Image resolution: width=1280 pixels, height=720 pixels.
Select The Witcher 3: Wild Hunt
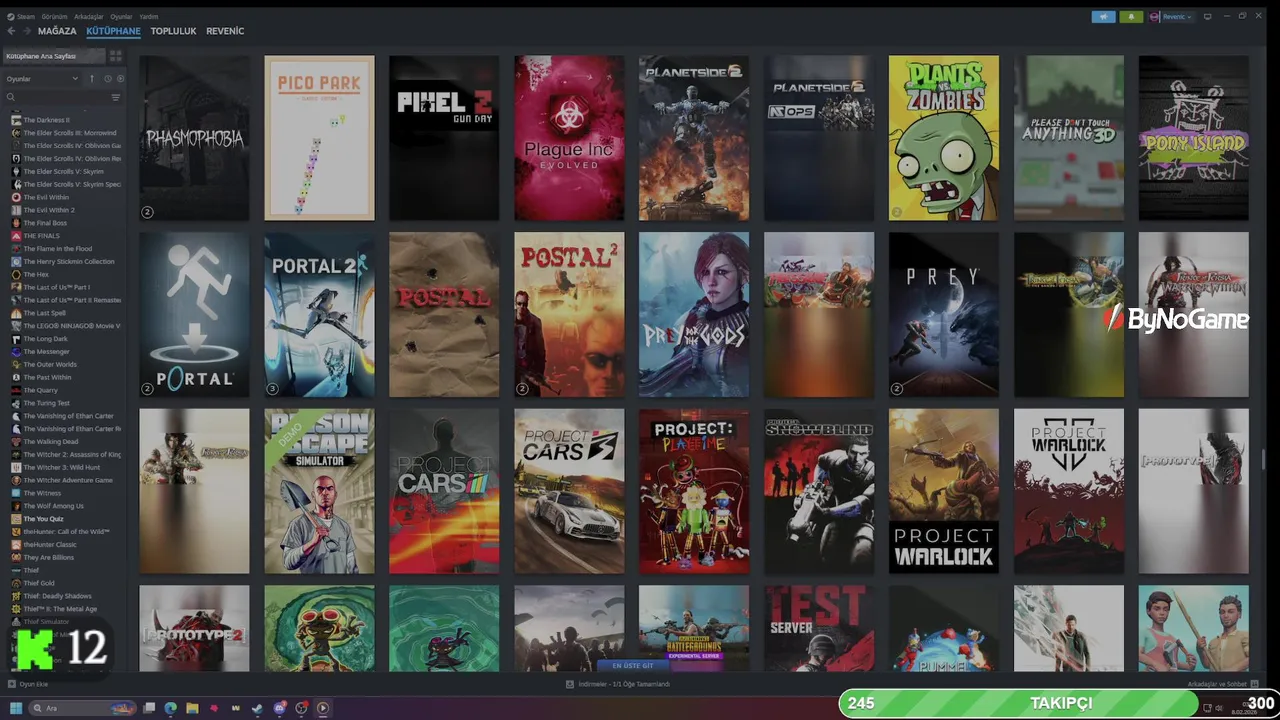click(x=61, y=467)
